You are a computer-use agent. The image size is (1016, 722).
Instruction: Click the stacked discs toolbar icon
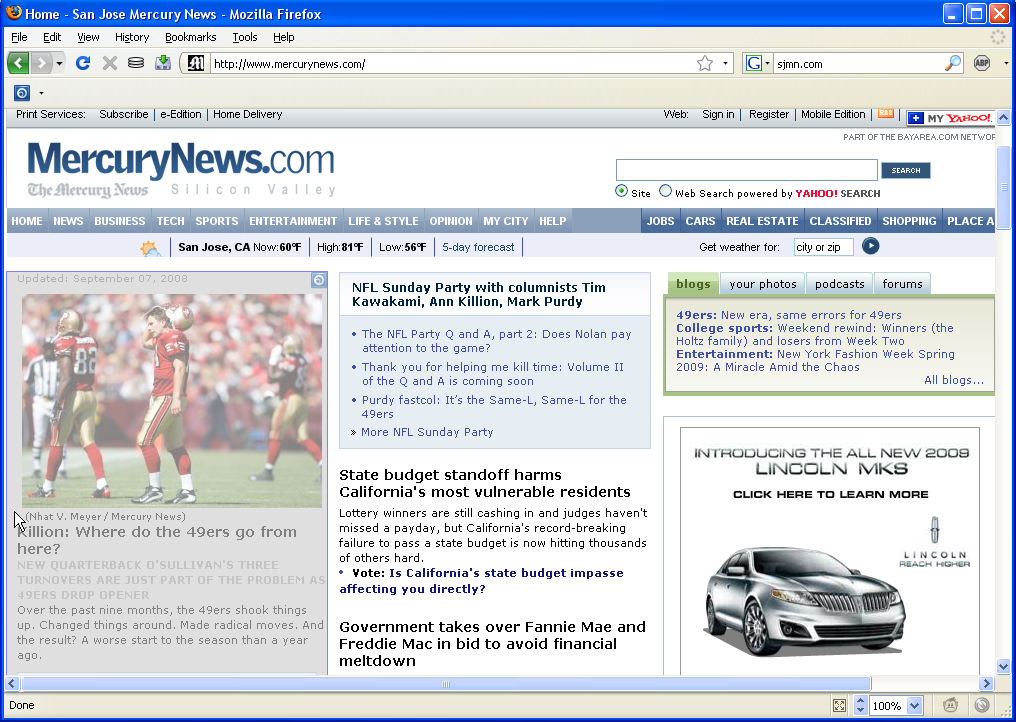tap(136, 63)
